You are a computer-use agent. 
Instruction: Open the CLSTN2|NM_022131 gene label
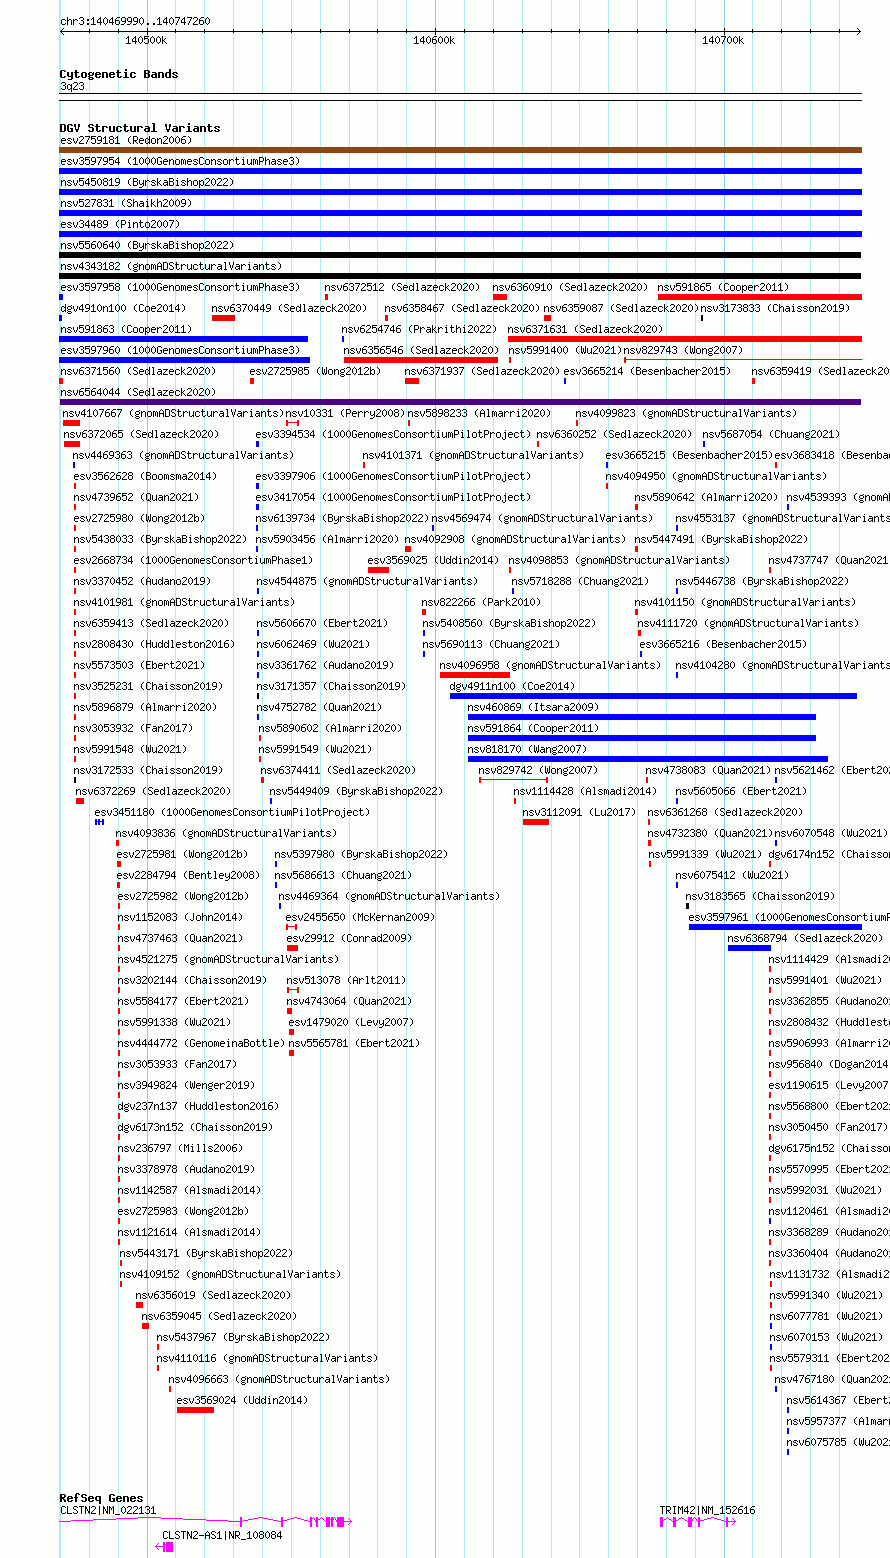(108, 1510)
